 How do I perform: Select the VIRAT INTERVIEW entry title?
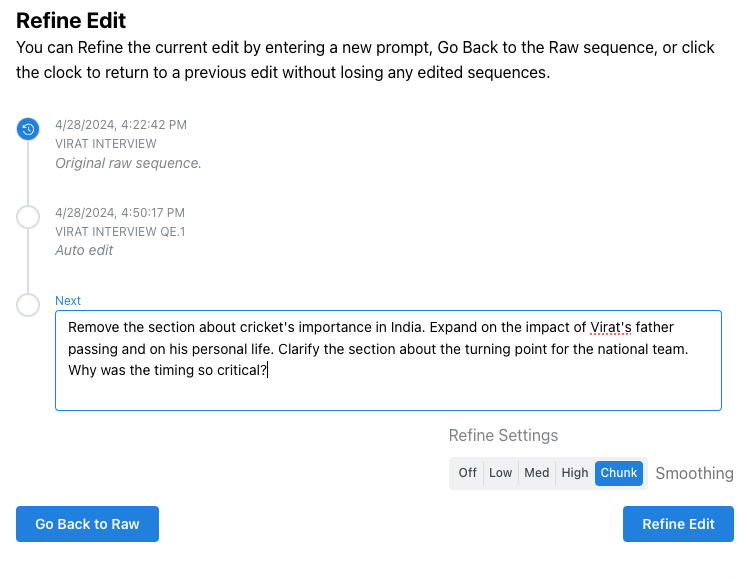(106, 143)
